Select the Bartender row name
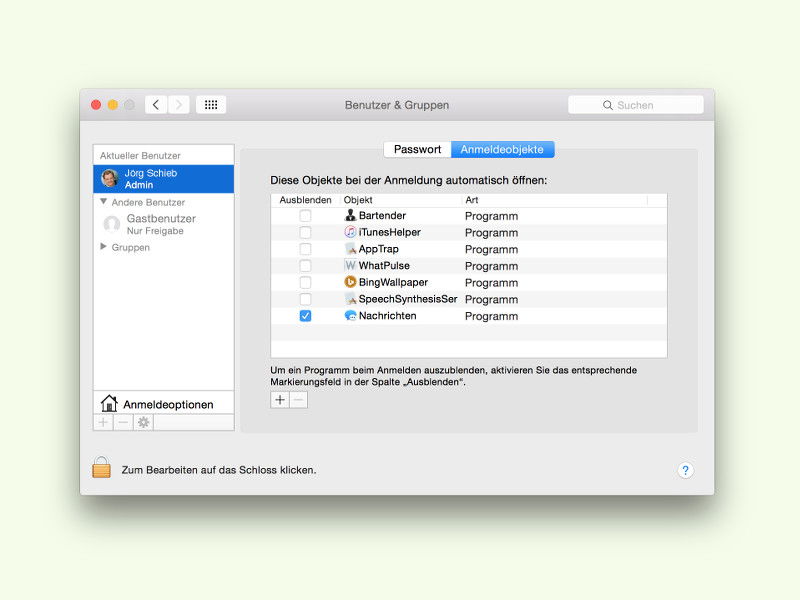Viewport: 800px width, 600px height. [x=382, y=215]
